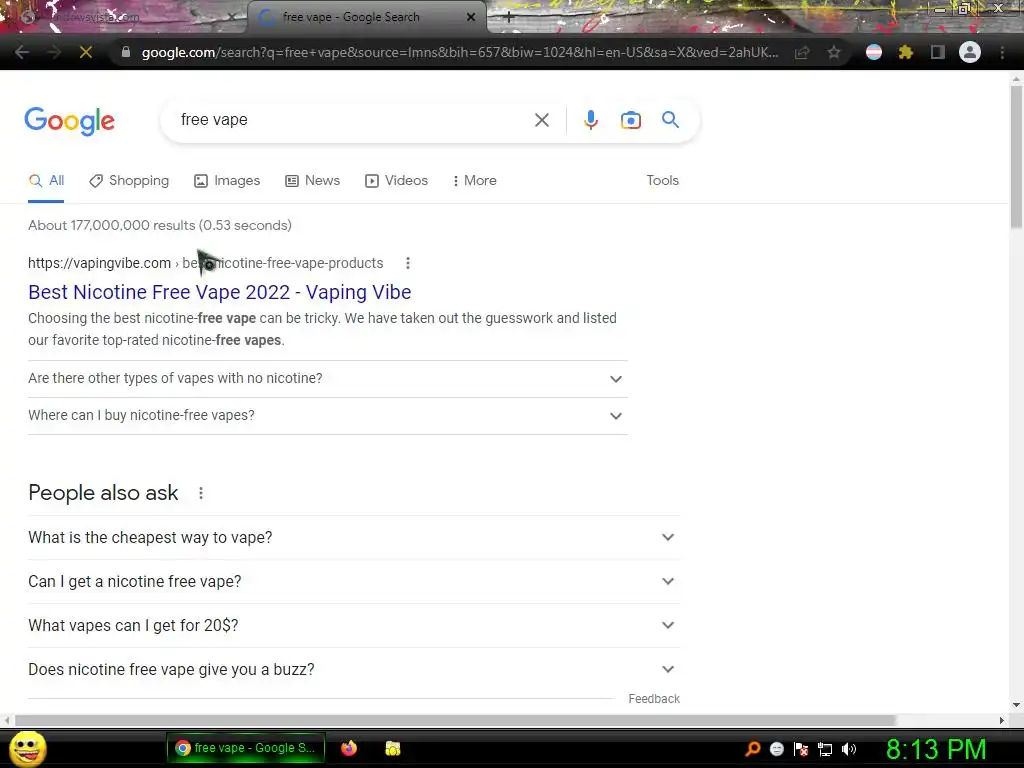Click the network tray icon

tap(825, 749)
